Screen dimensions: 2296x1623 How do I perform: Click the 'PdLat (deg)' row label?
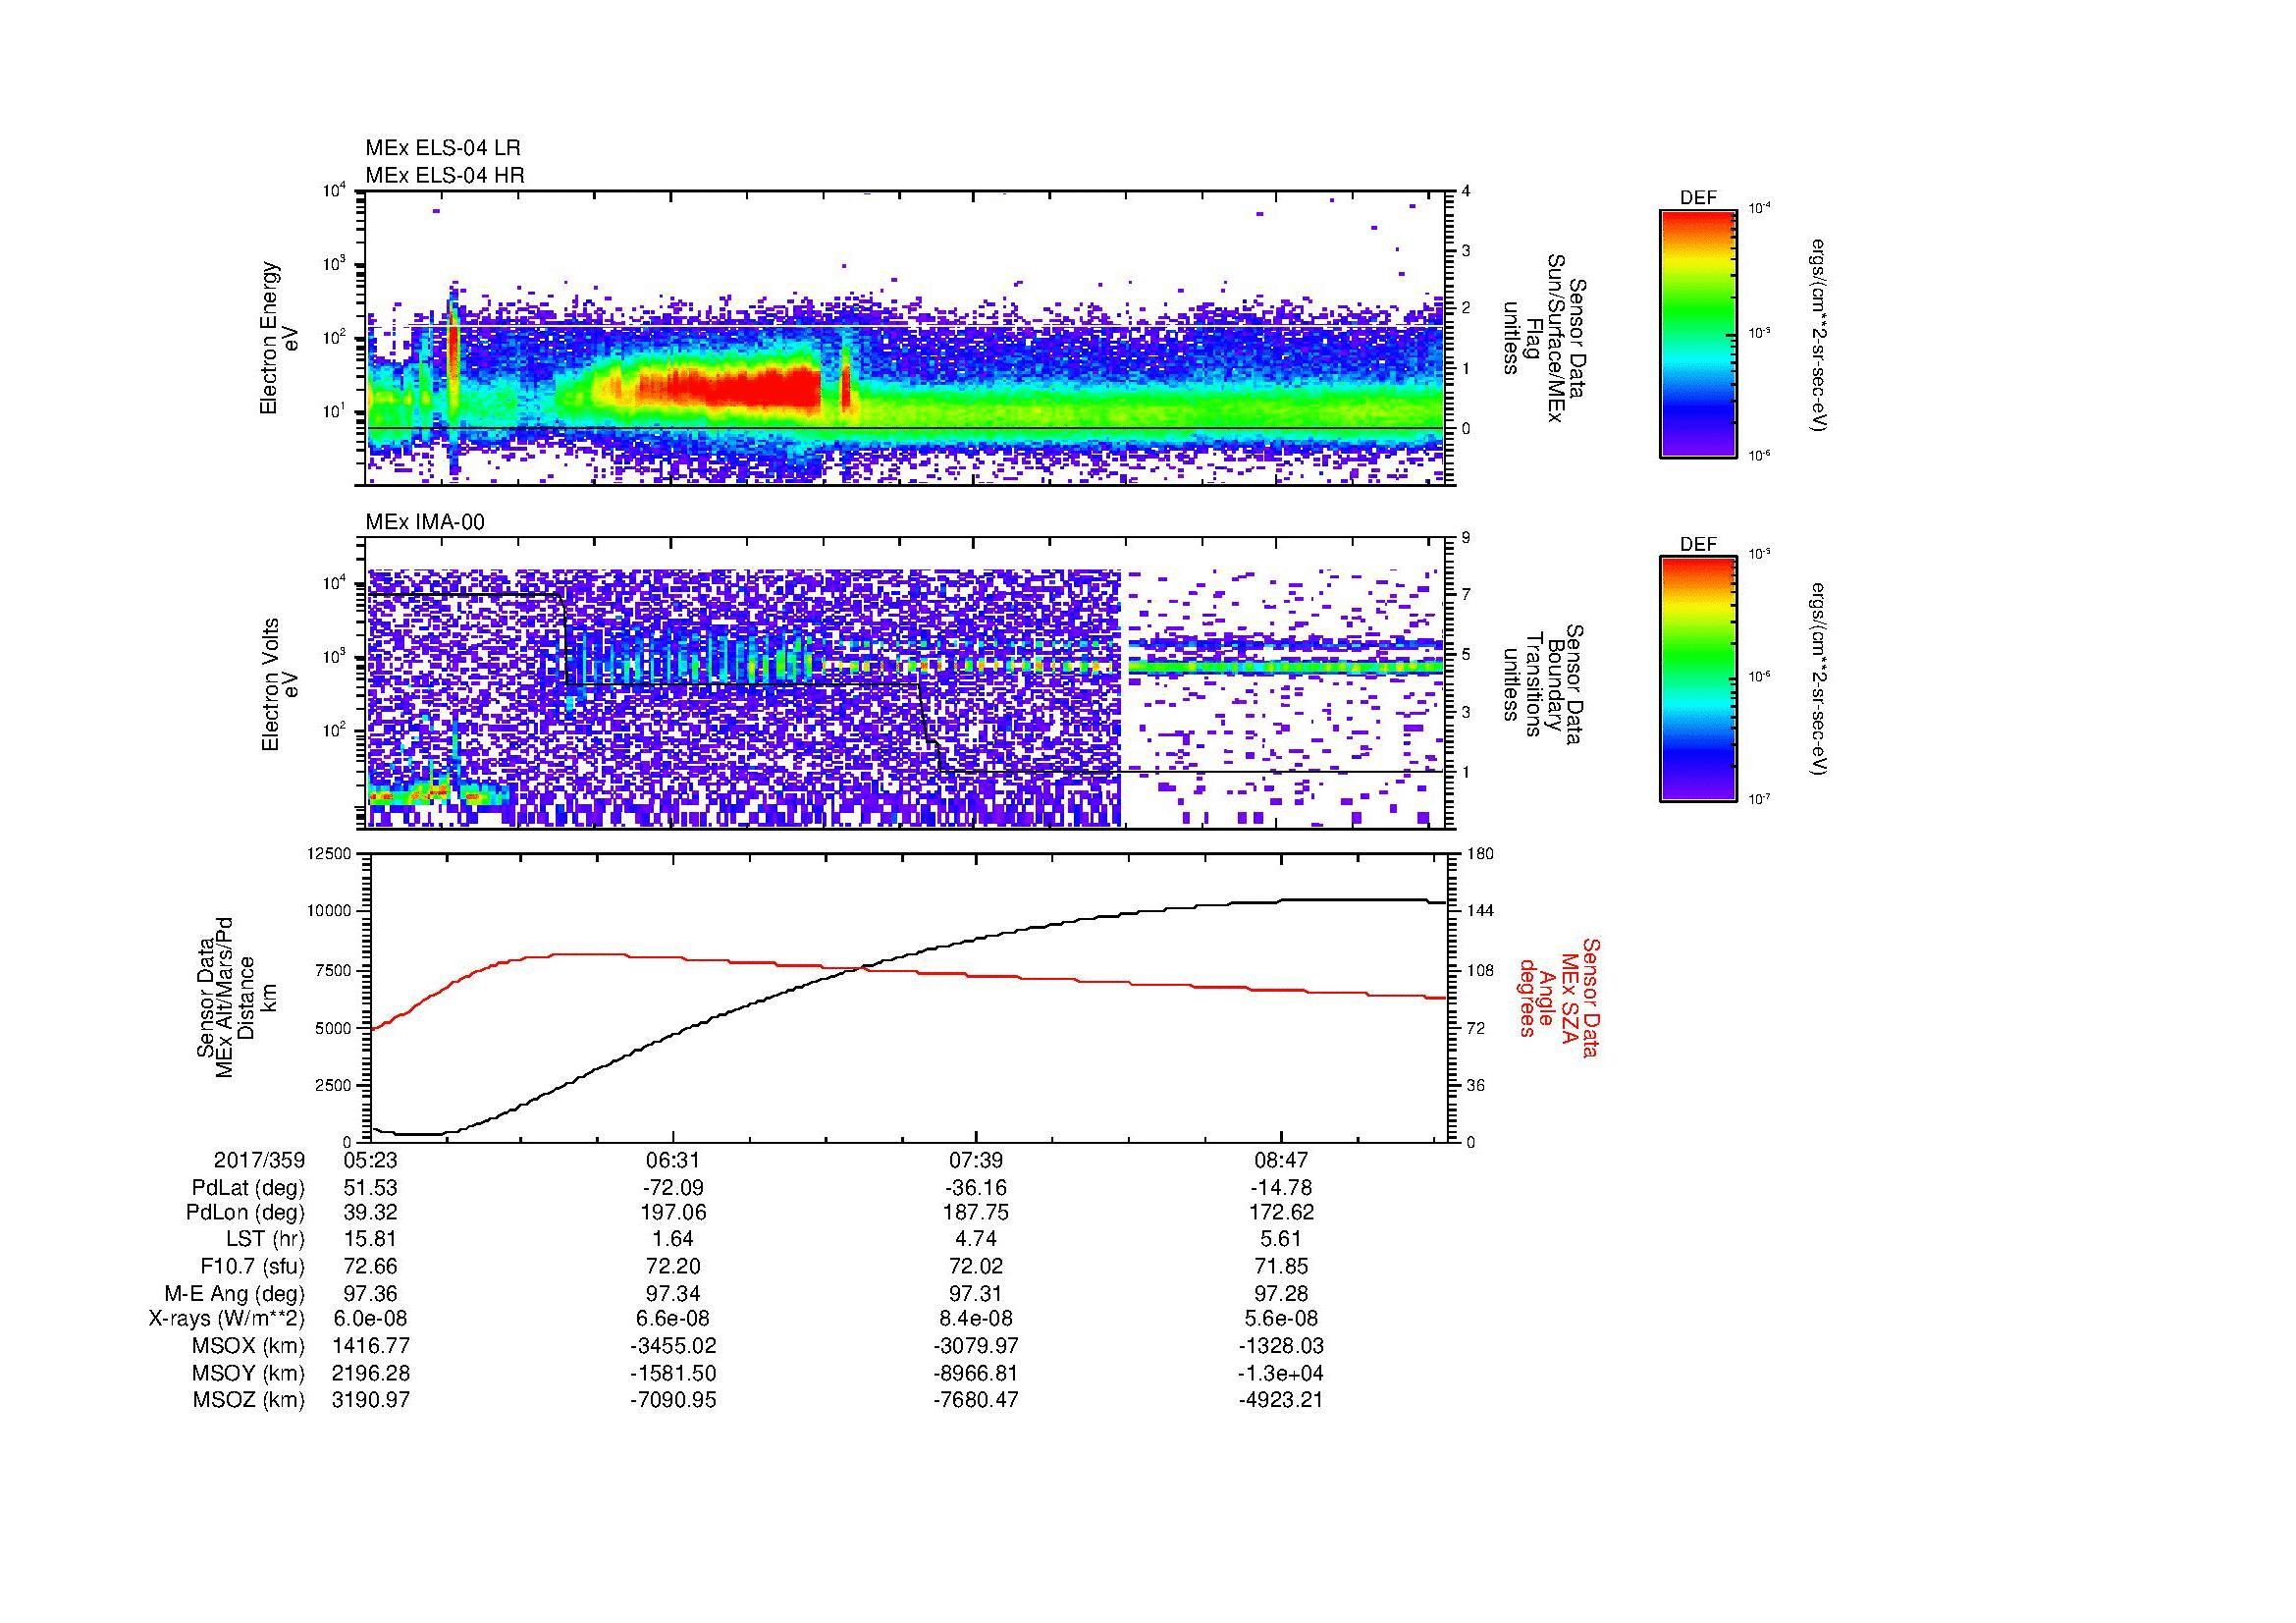pos(248,1188)
